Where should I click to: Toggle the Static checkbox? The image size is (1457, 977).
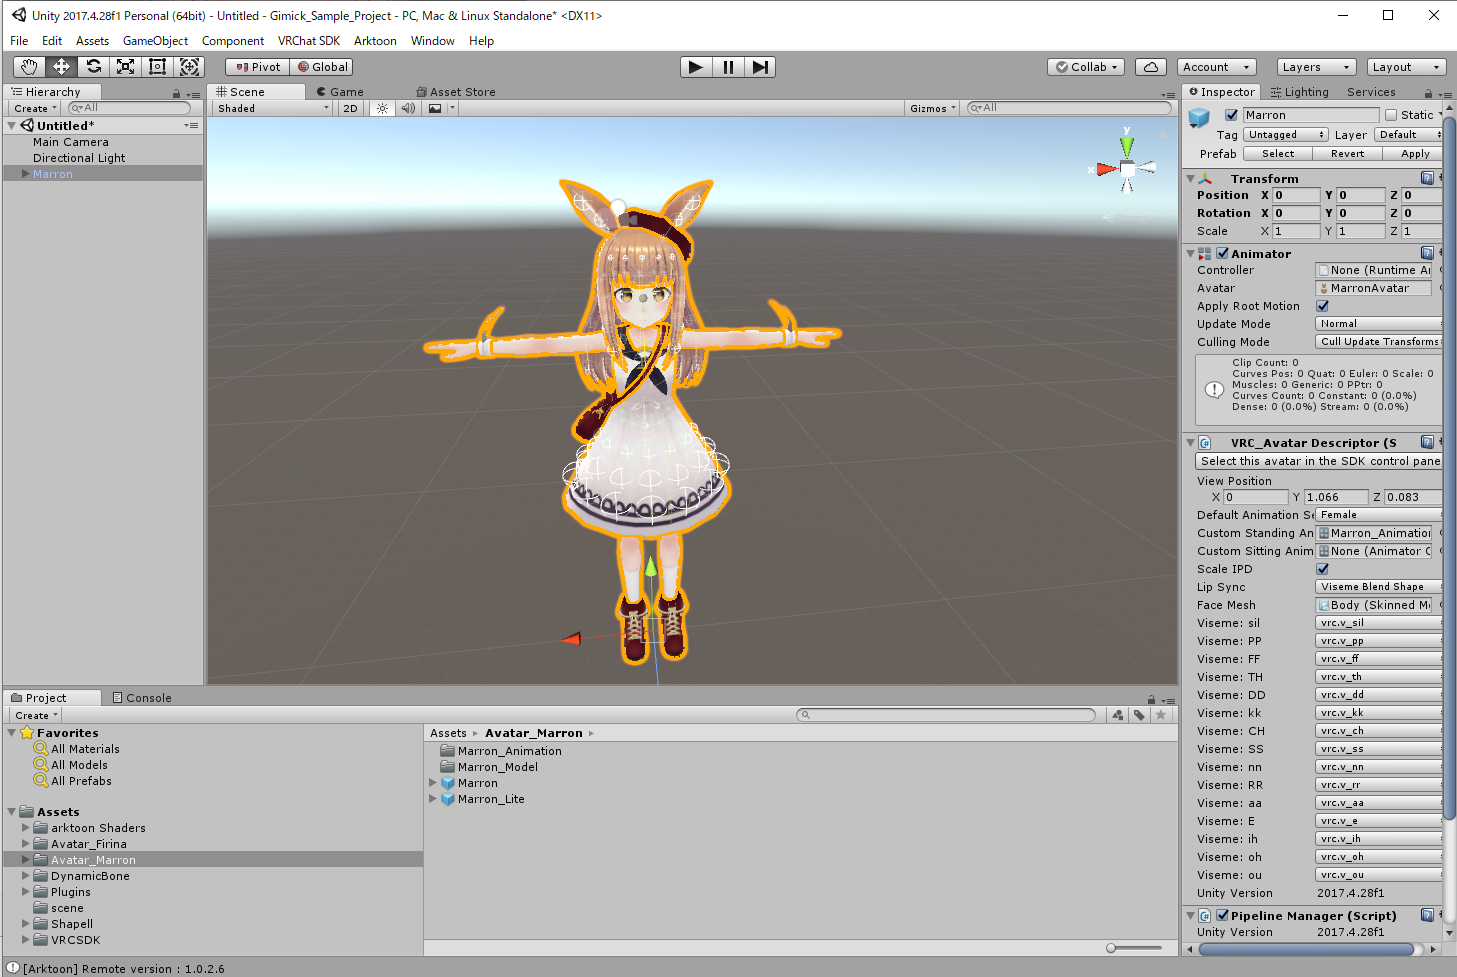click(x=1390, y=115)
